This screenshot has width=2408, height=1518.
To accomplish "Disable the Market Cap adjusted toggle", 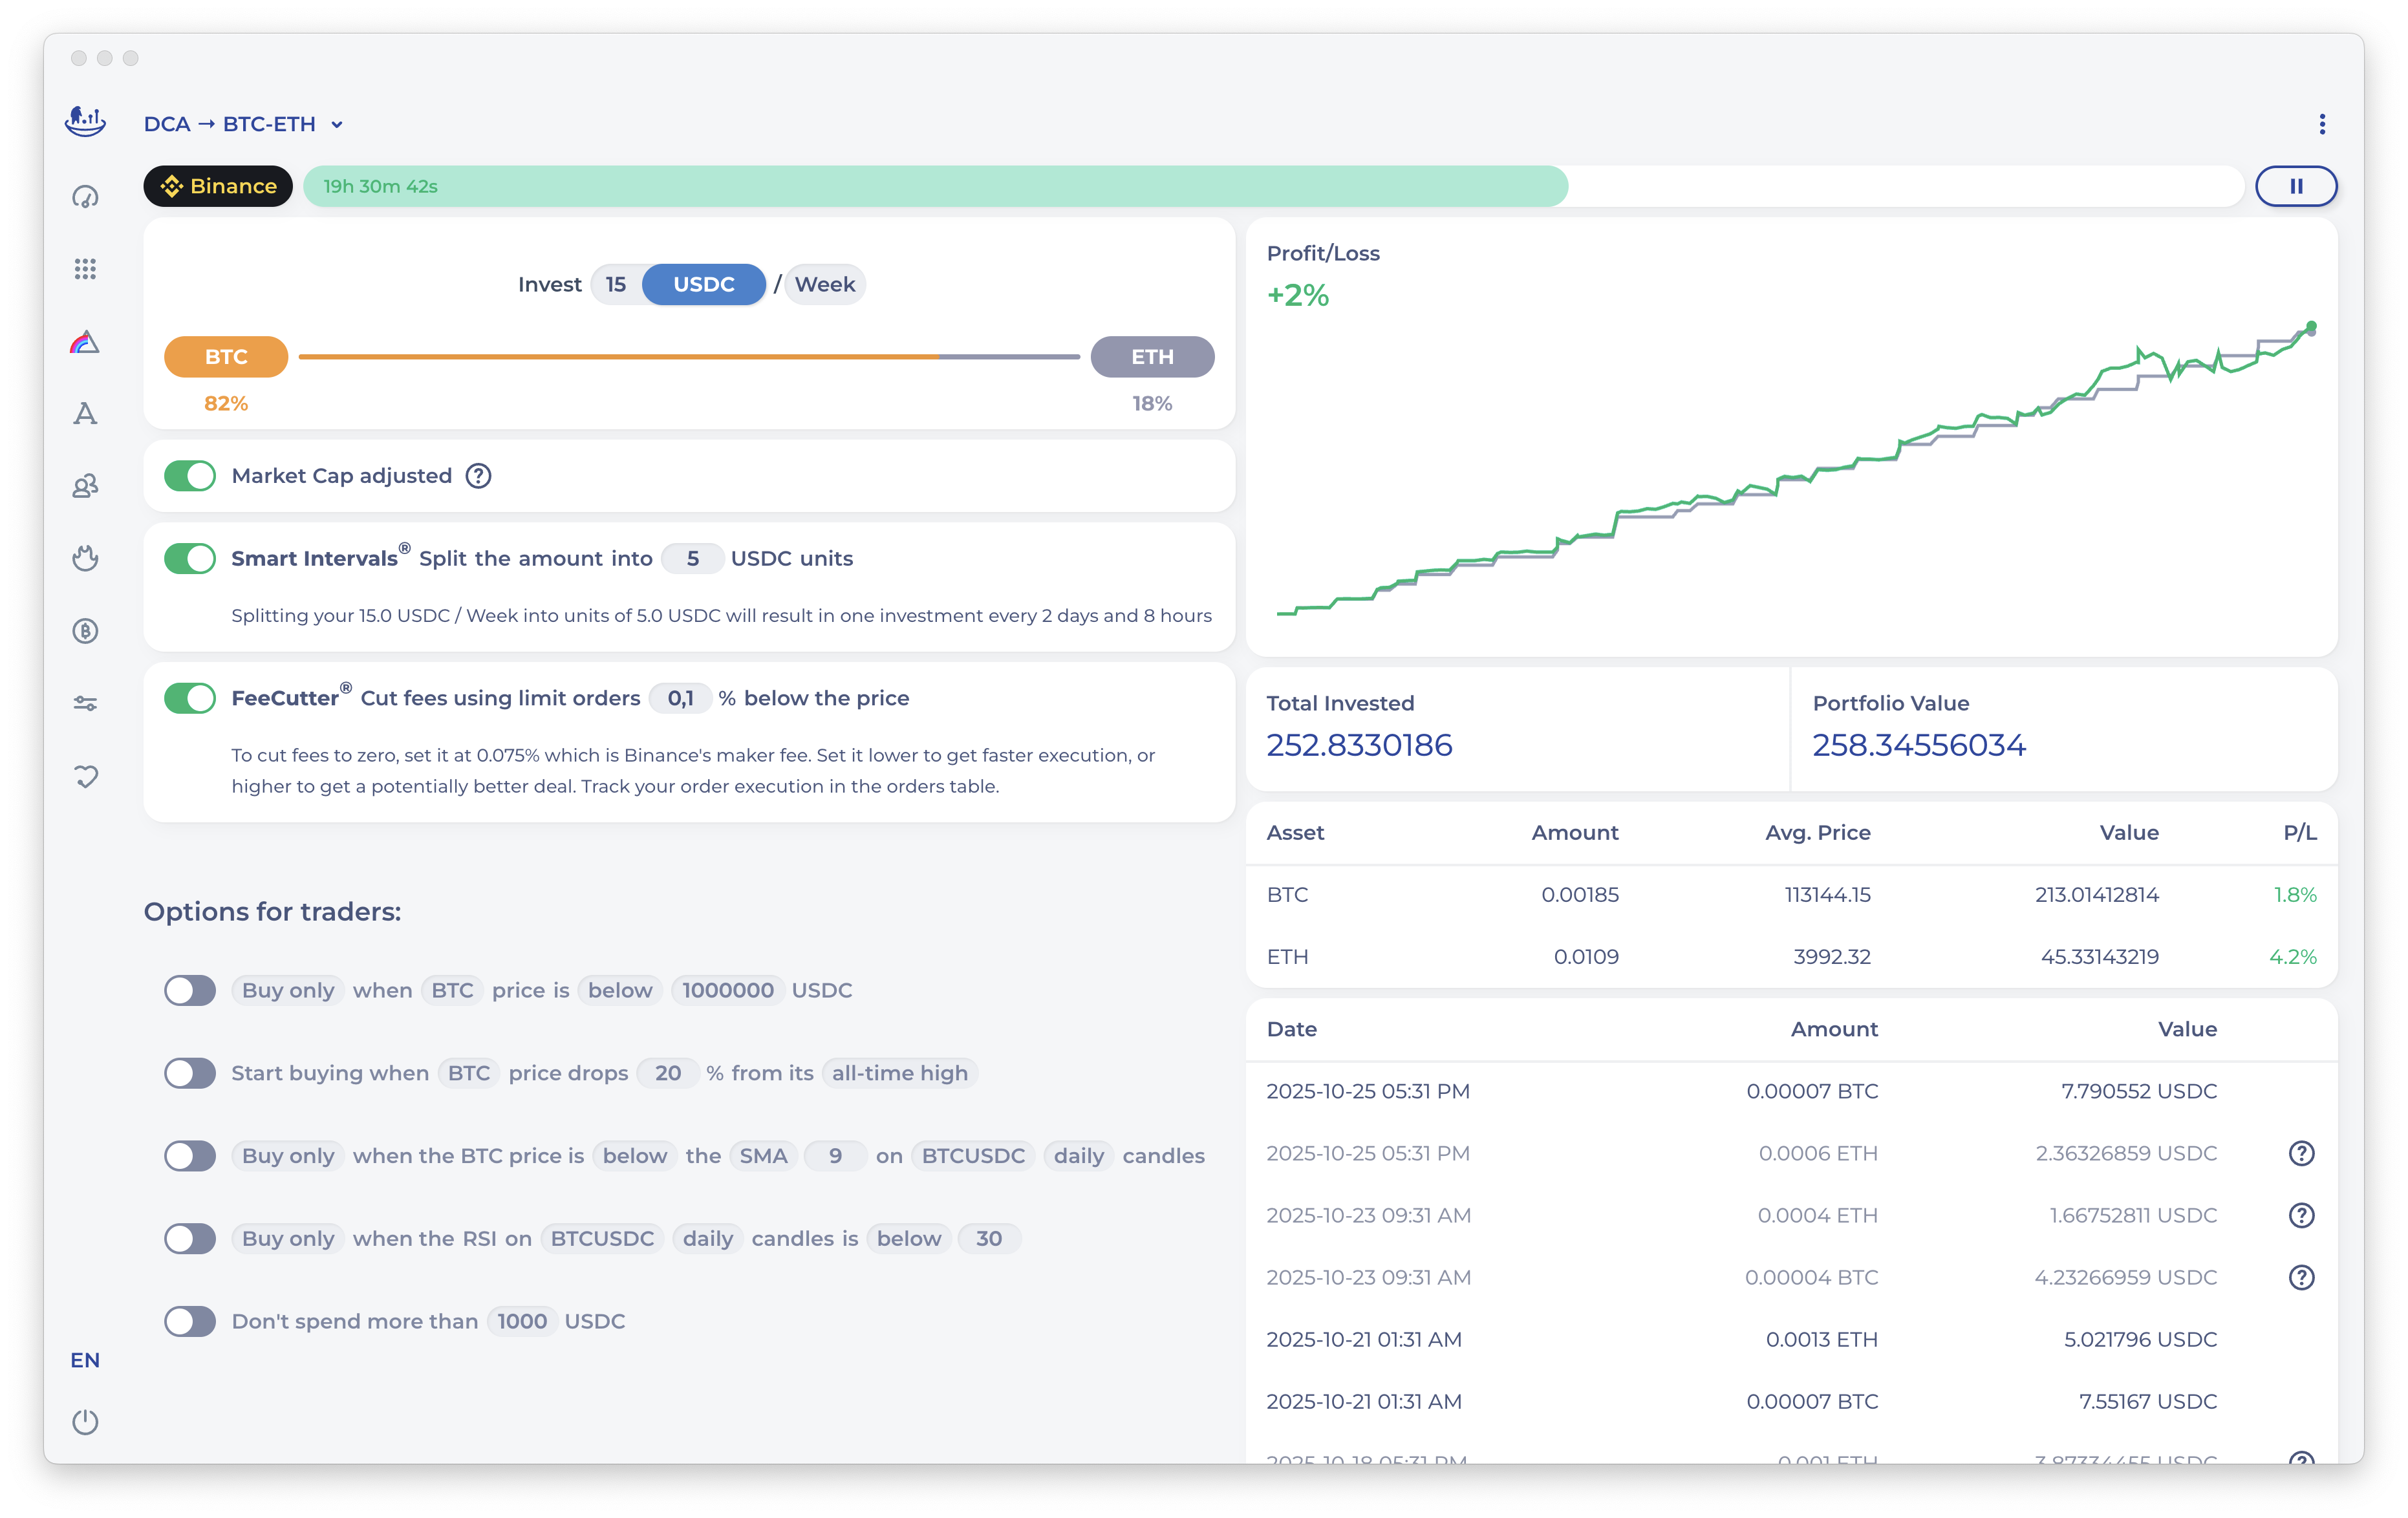I will pos(190,476).
